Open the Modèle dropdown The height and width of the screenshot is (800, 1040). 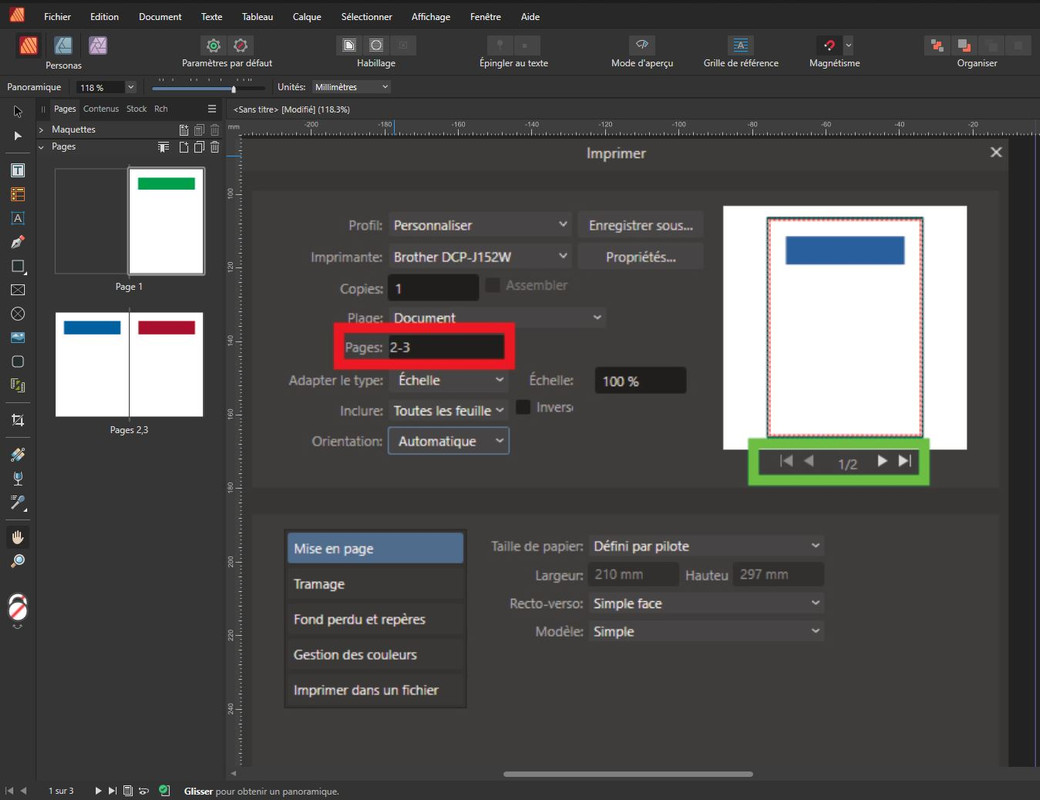pos(706,632)
